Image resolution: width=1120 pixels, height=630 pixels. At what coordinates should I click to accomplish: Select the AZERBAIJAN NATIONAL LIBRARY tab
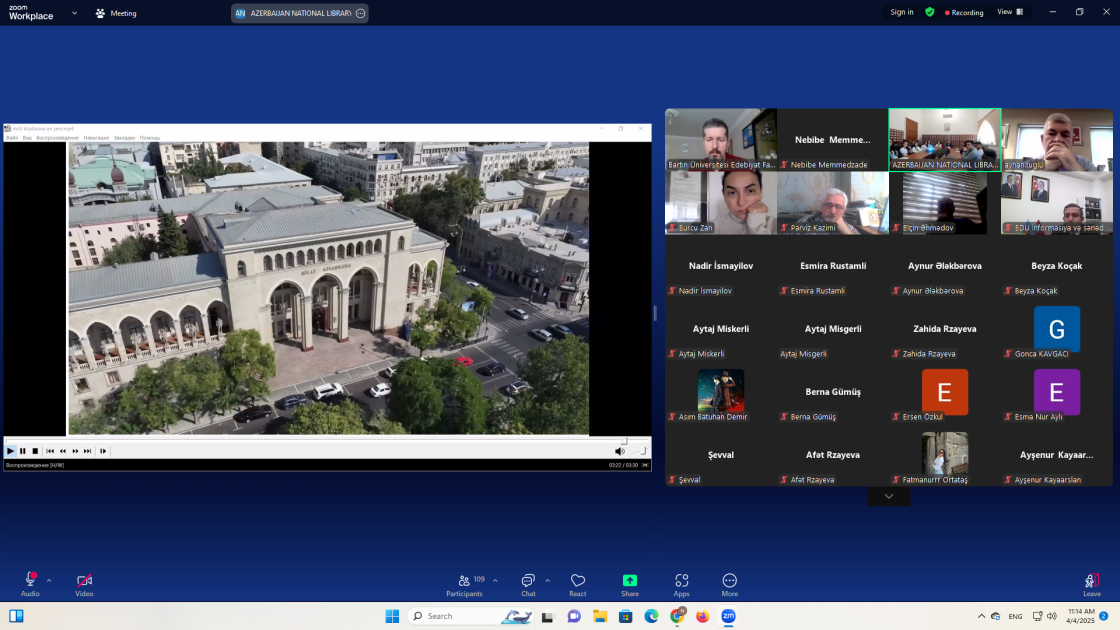299,13
